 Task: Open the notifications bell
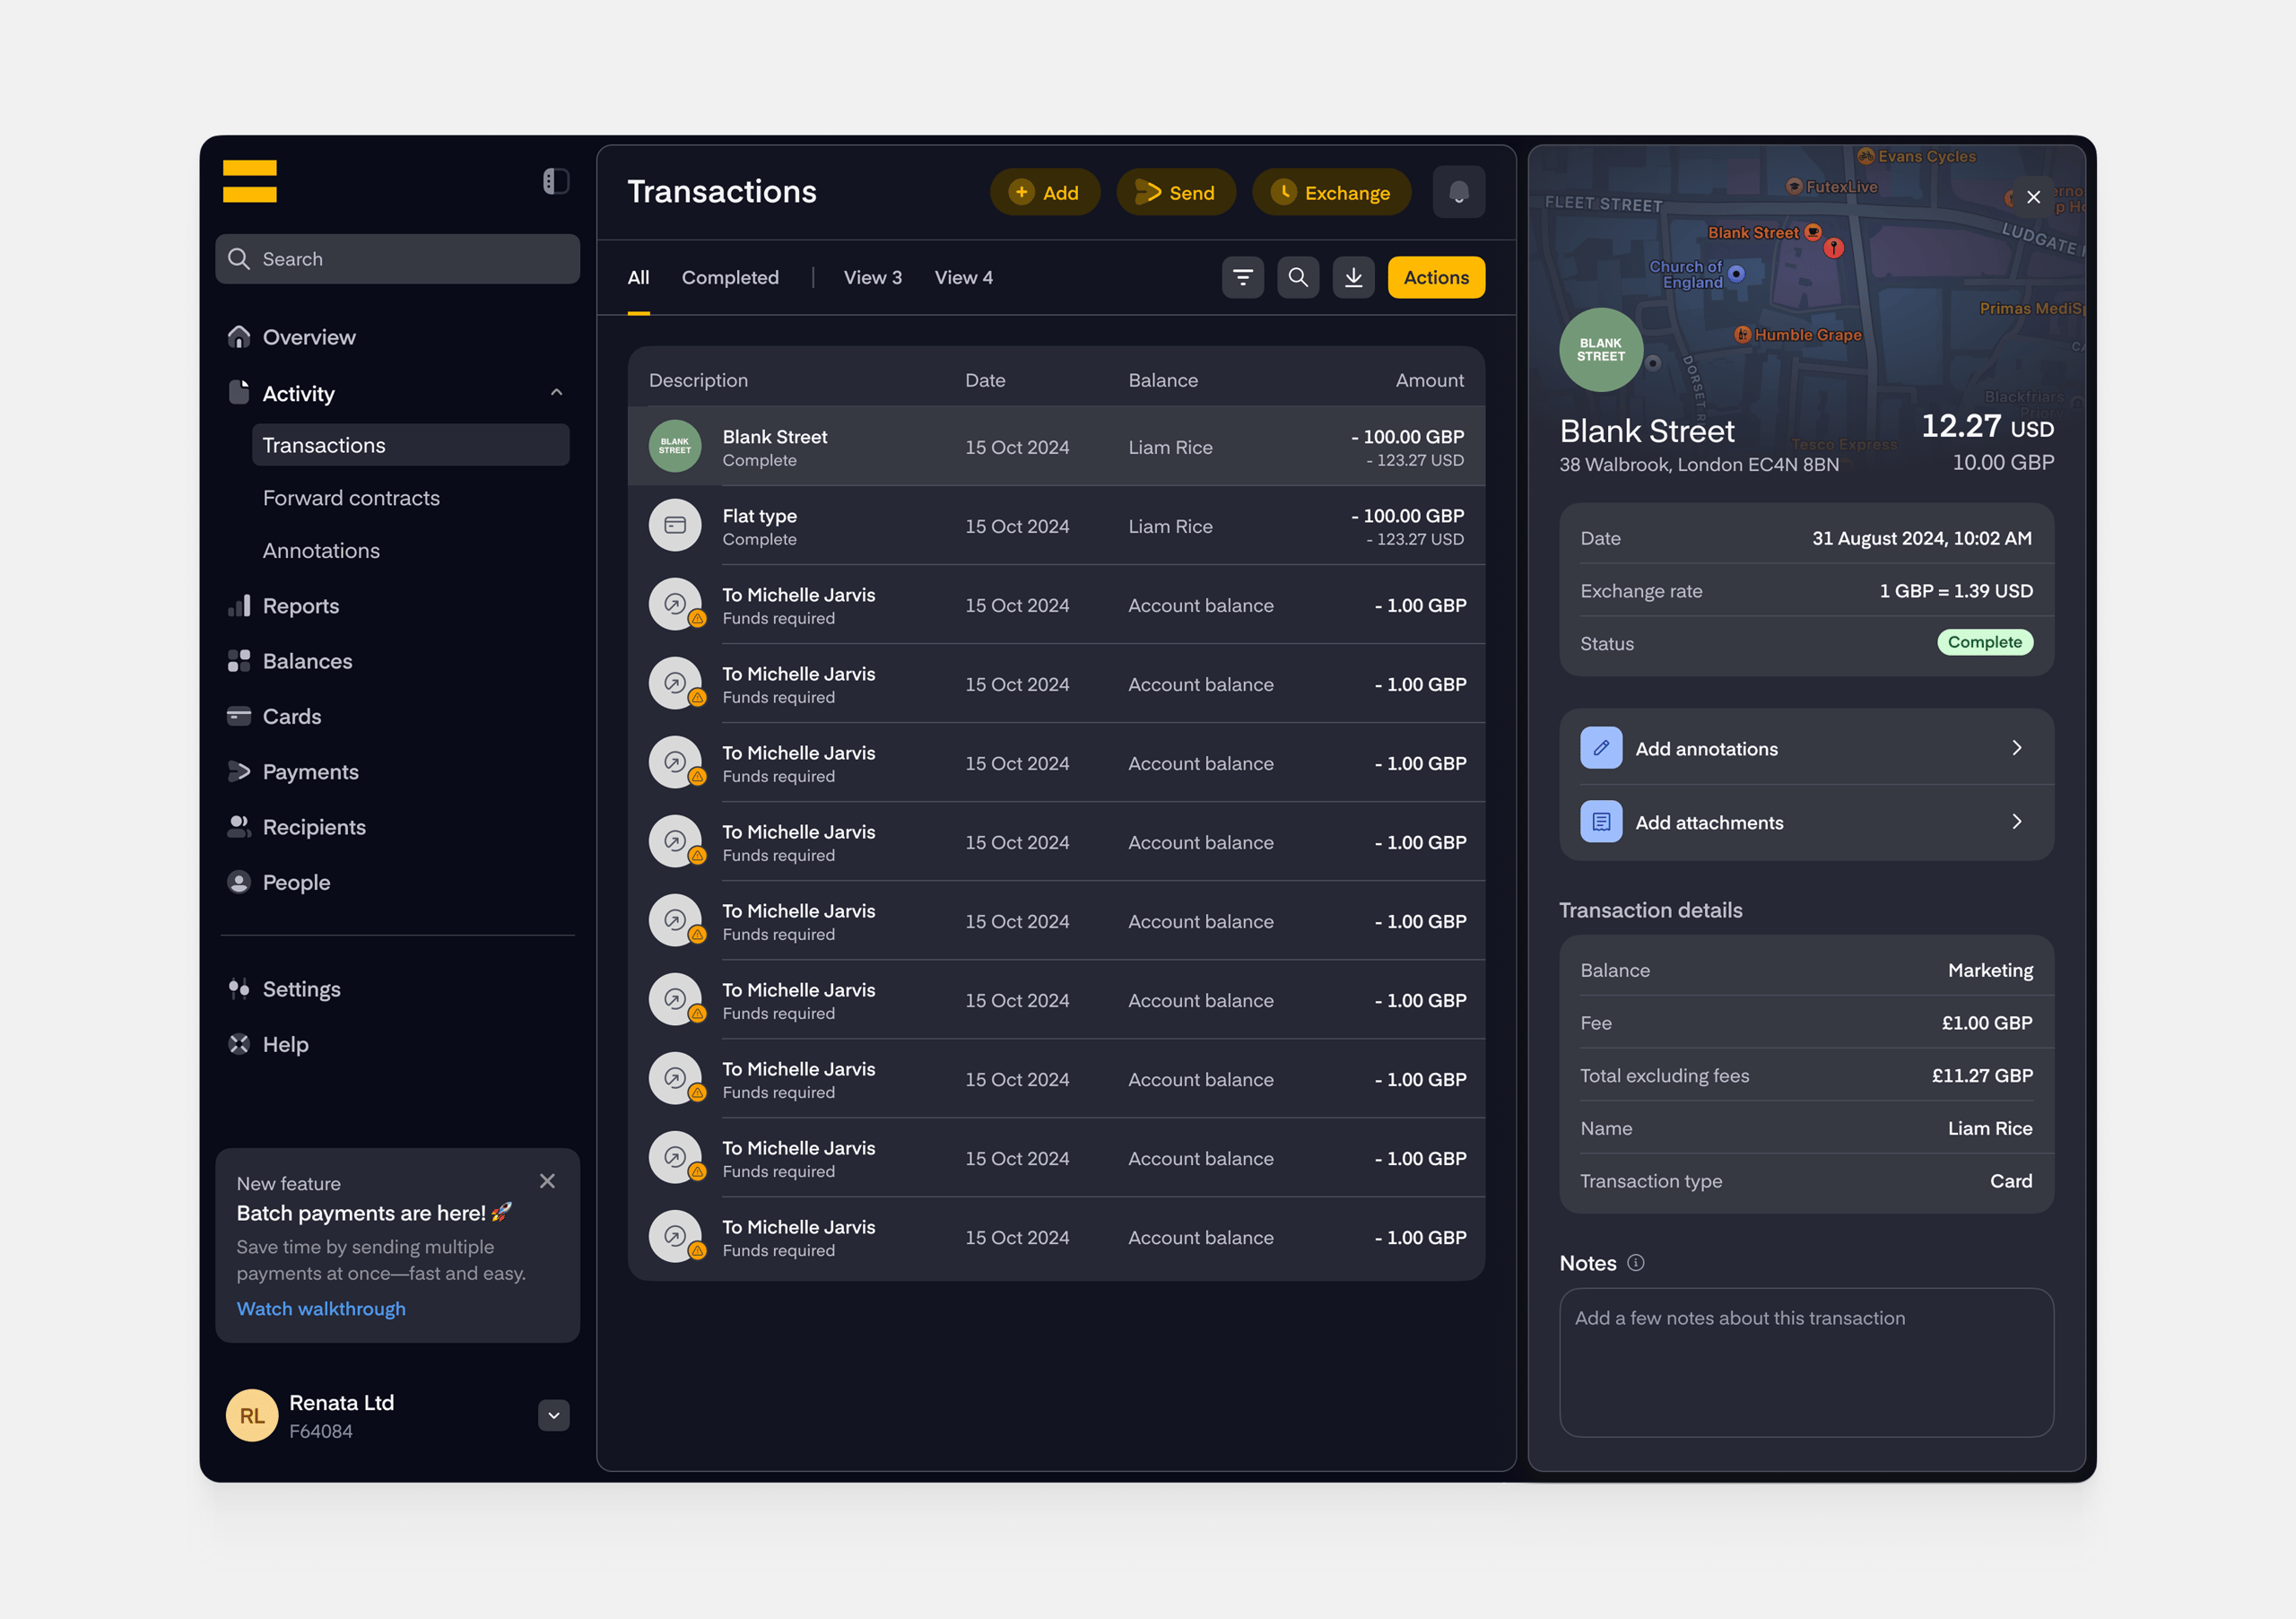pos(1458,192)
